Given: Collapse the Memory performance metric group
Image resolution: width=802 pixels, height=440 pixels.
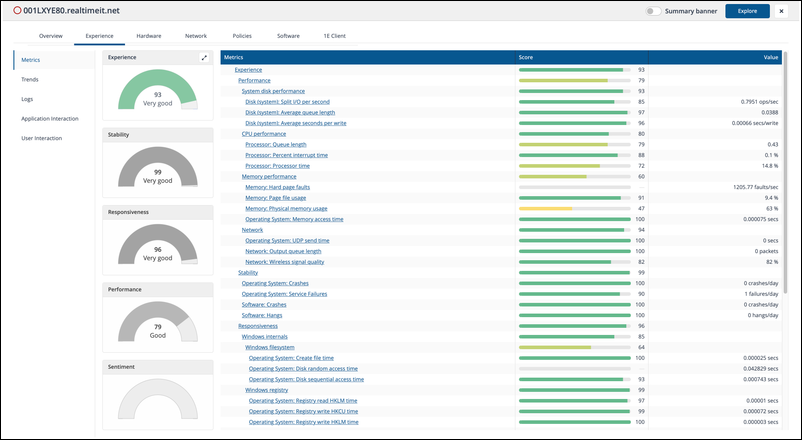Looking at the screenshot, I should pyautogui.click(x=268, y=176).
